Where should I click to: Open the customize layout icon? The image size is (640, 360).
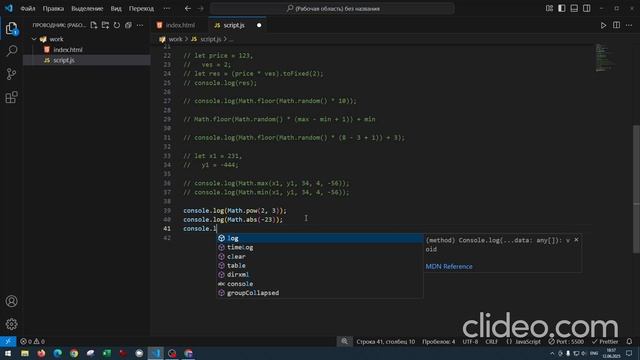549,8
